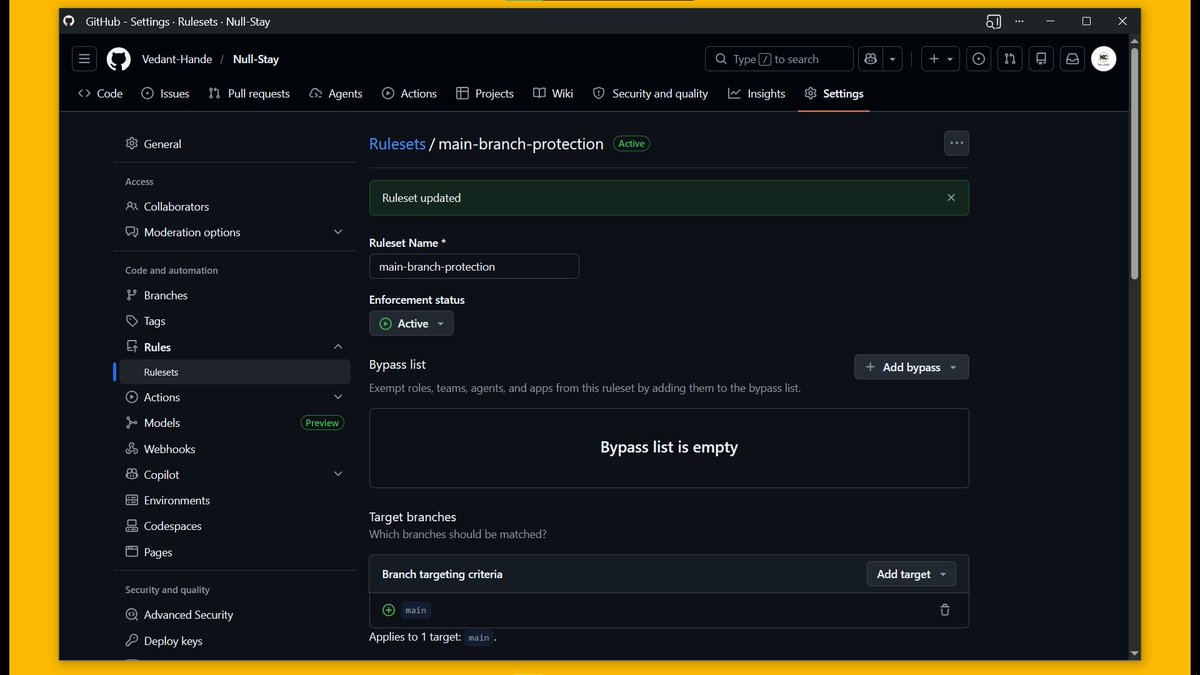
Task: Open Deploy keys in sidebar
Action: click(x=233, y=641)
